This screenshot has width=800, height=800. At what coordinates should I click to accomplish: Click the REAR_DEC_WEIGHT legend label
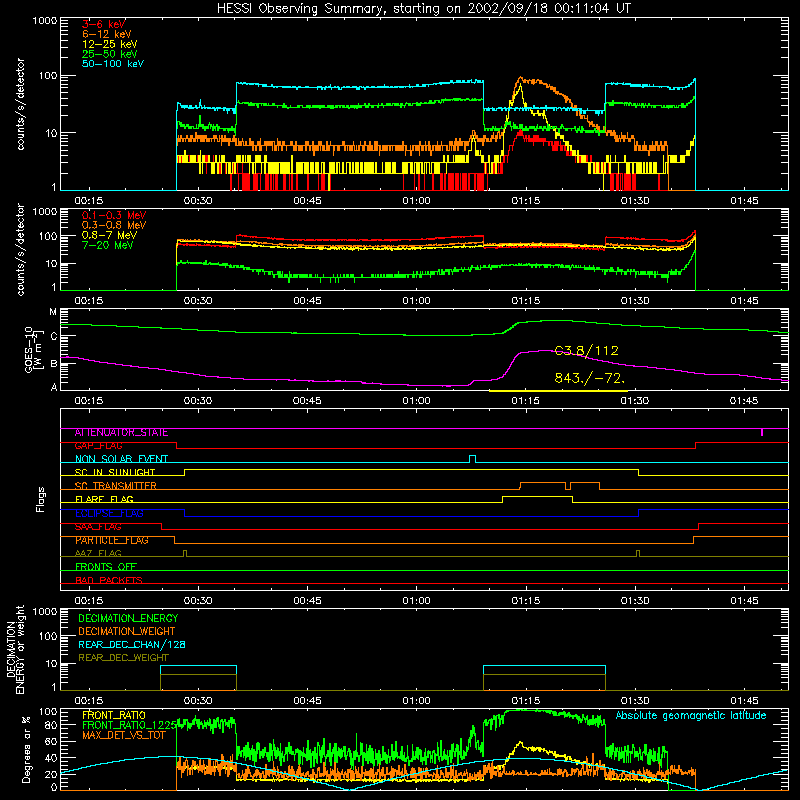pos(123,658)
